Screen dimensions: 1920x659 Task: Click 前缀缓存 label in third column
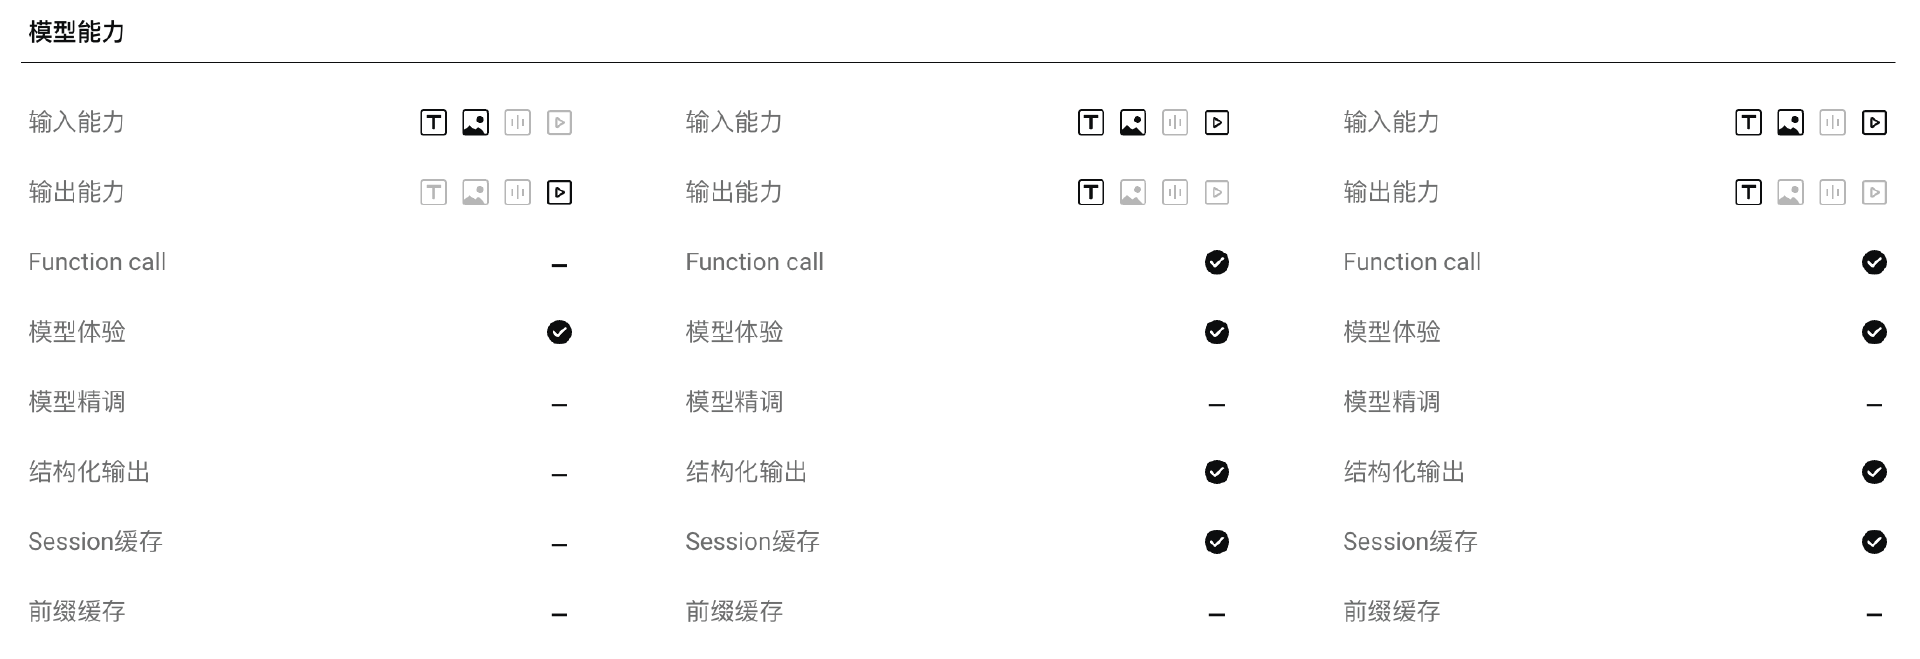[1392, 612]
